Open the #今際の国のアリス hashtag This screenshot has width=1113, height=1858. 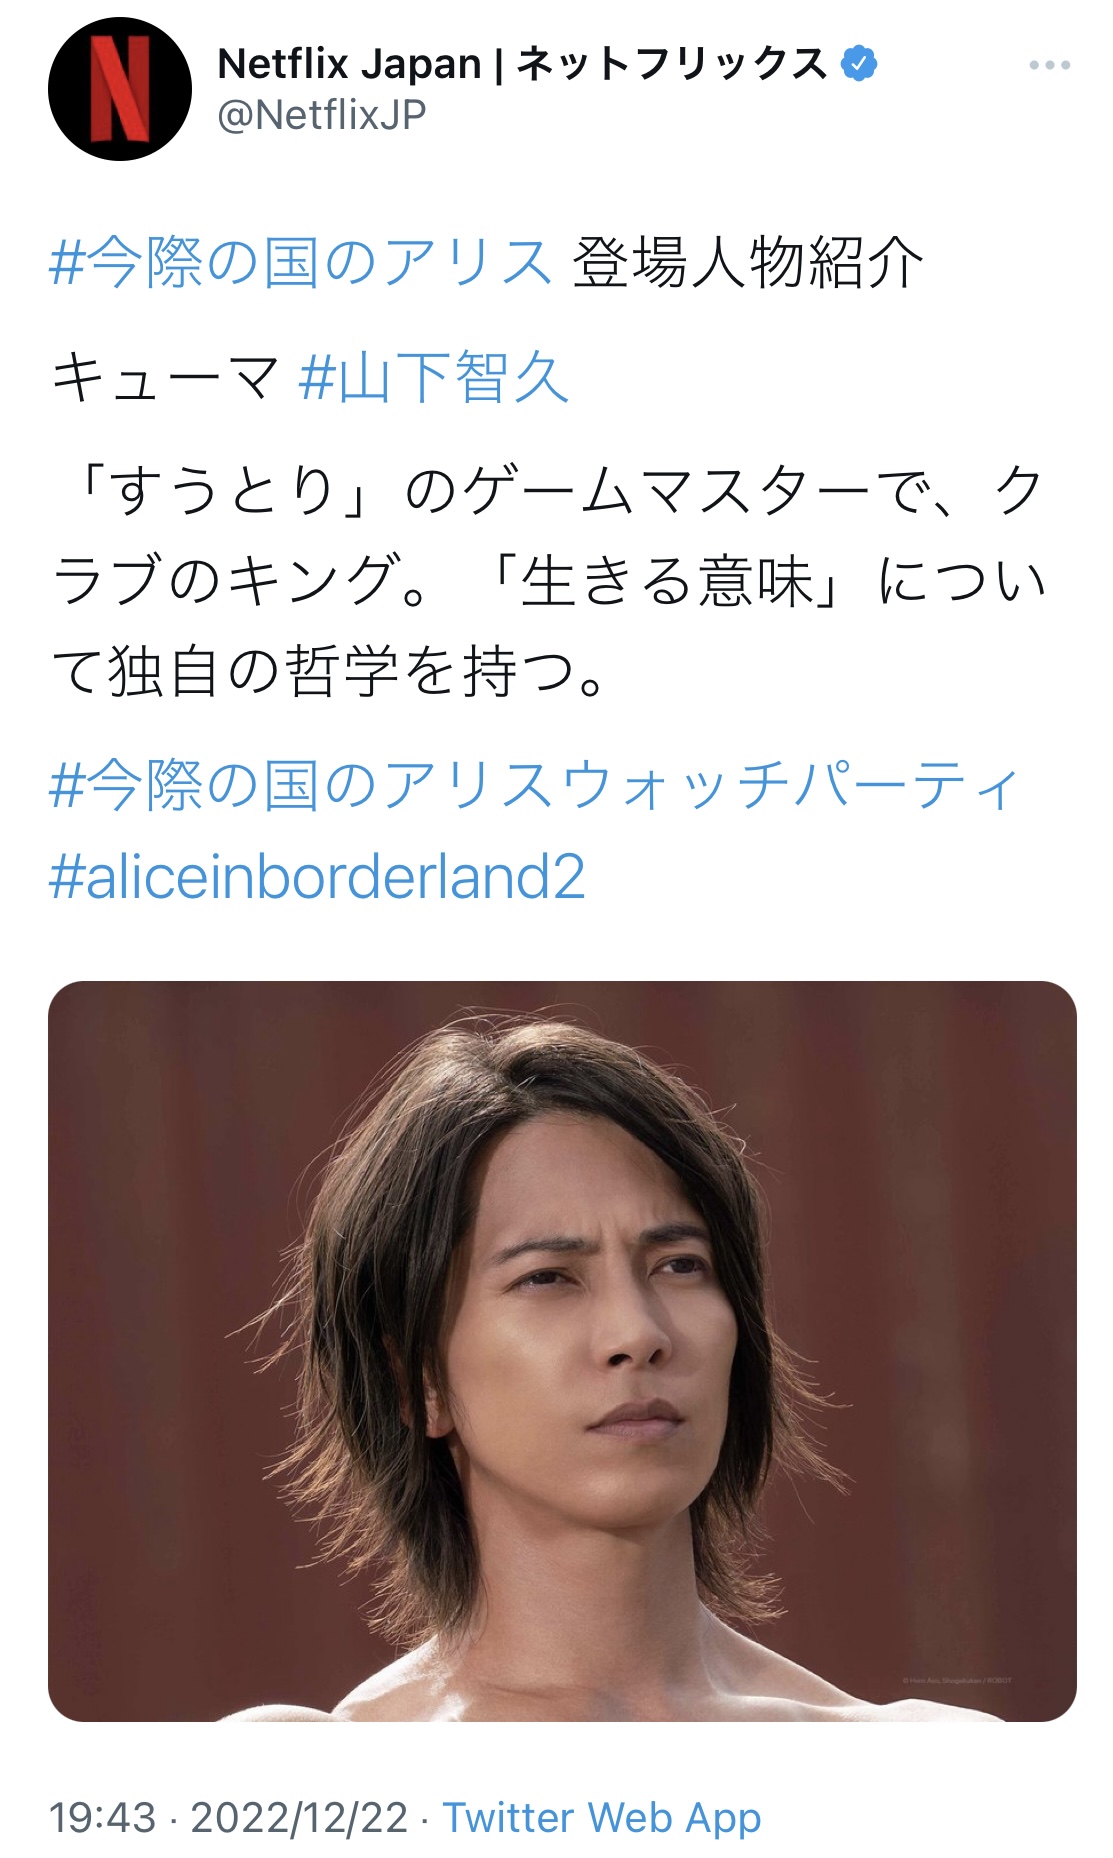point(300,263)
